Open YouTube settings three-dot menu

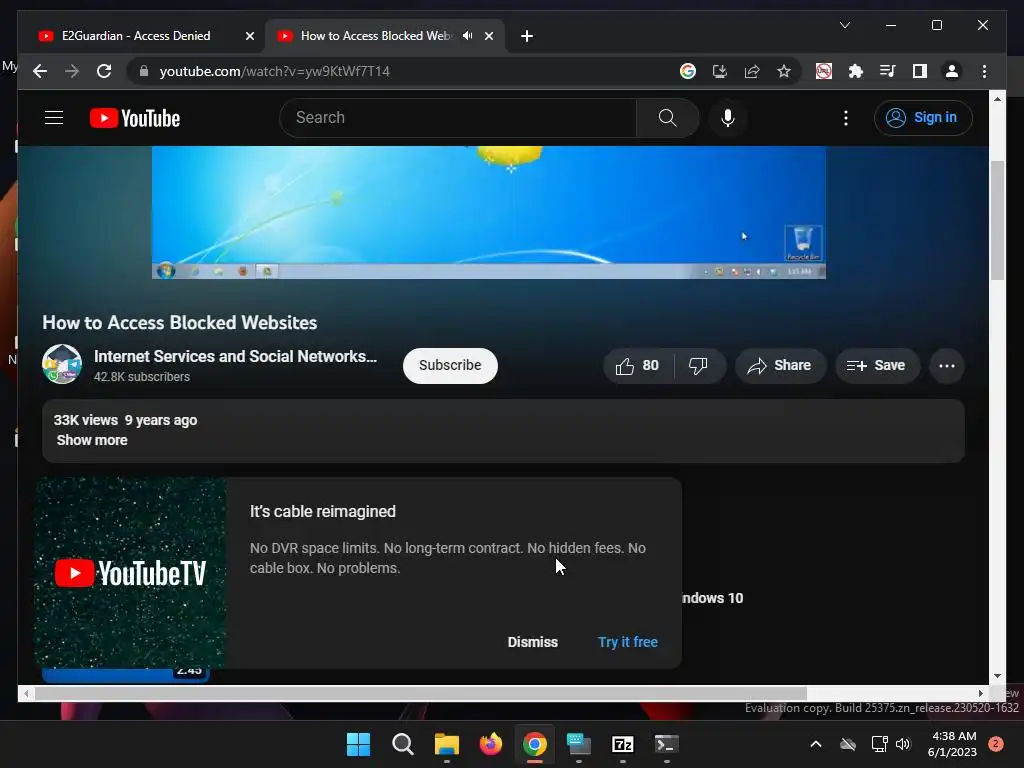coord(846,118)
